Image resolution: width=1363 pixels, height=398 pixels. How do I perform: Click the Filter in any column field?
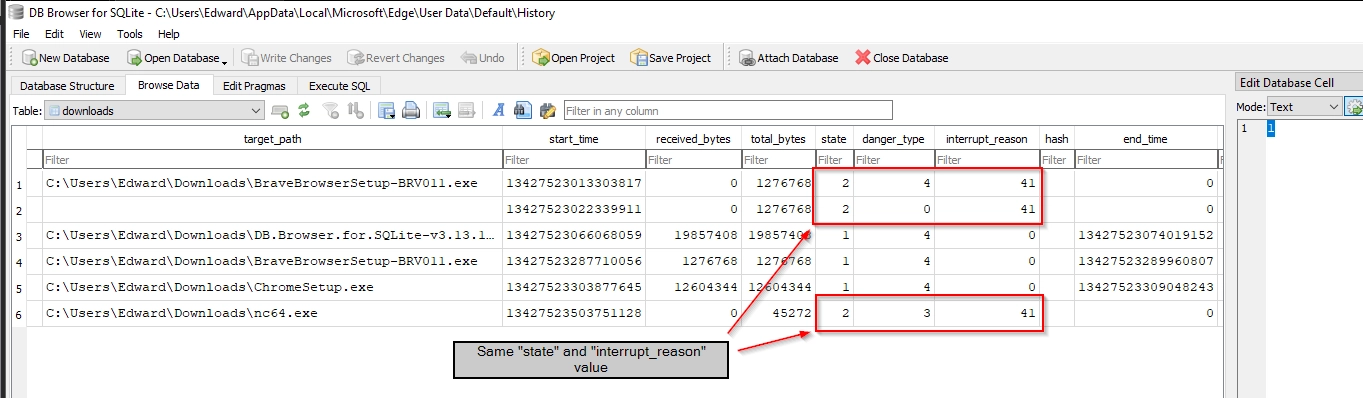(x=728, y=111)
